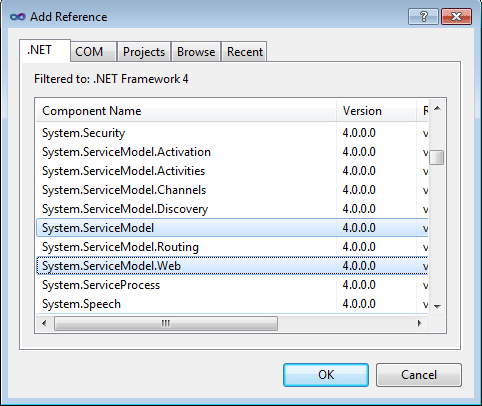Switch to the COM tab
This screenshot has width=482, height=406.
[93, 52]
